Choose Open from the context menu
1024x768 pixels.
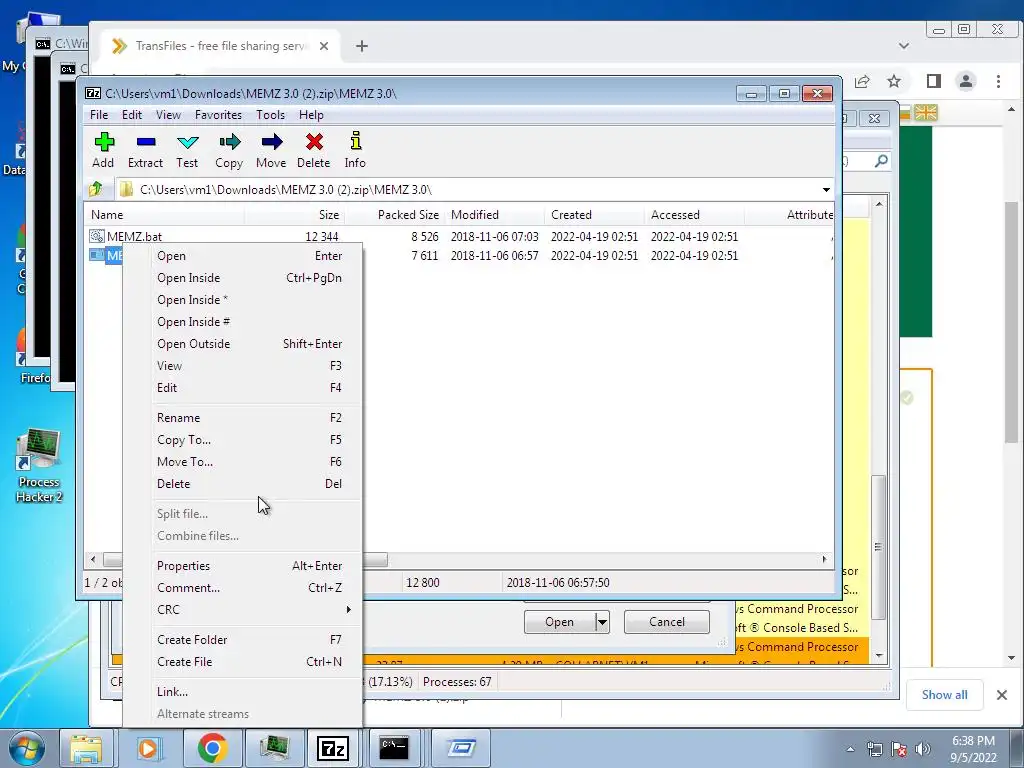click(243, 256)
